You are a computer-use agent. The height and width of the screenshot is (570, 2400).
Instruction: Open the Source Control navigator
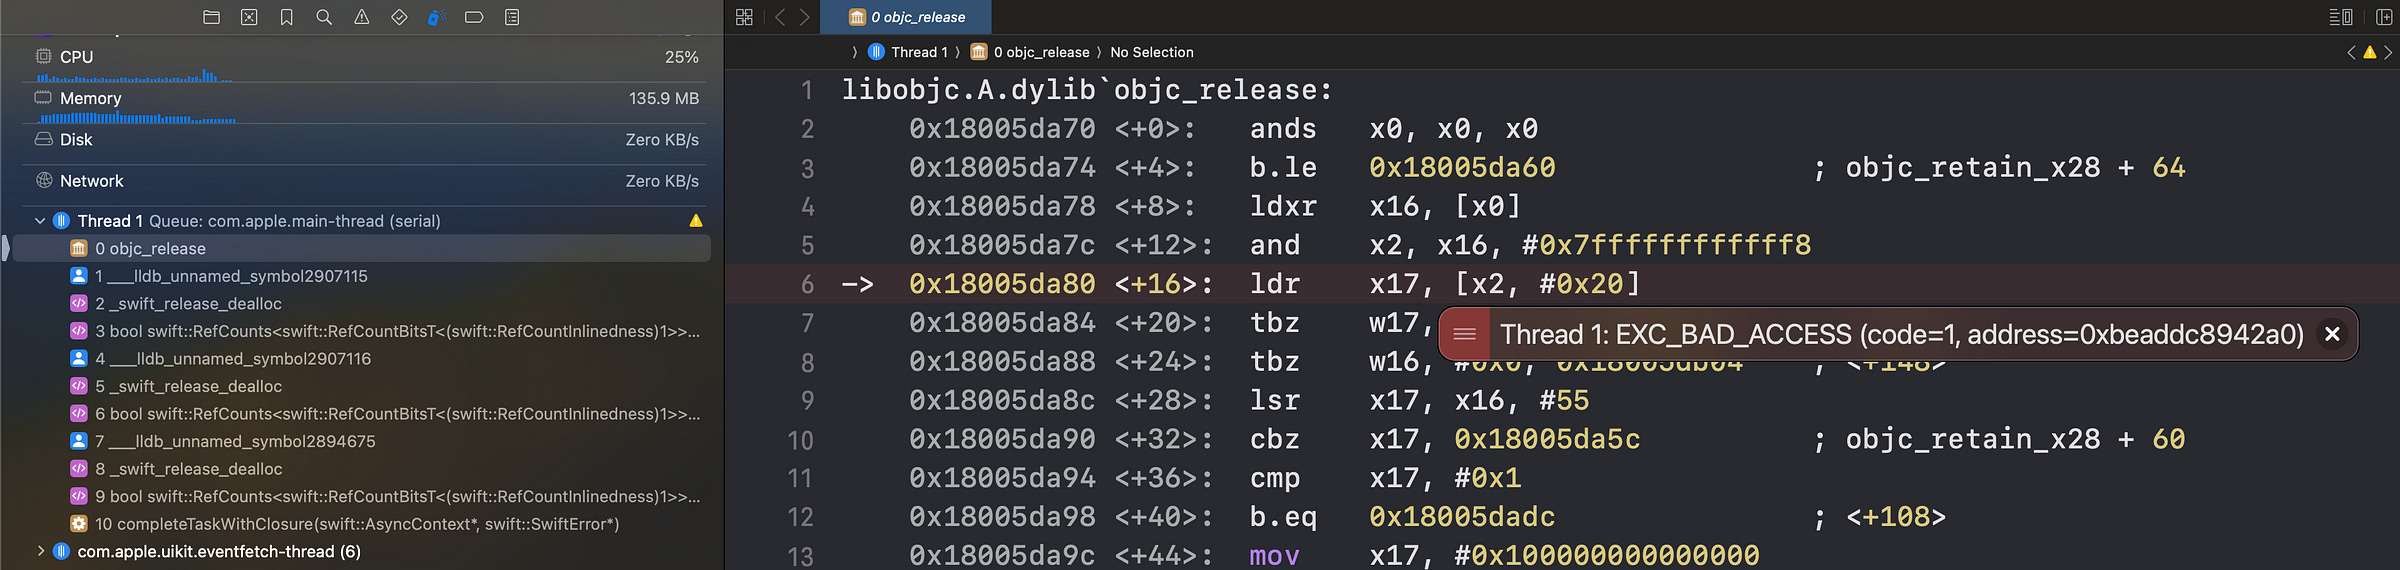(x=249, y=17)
